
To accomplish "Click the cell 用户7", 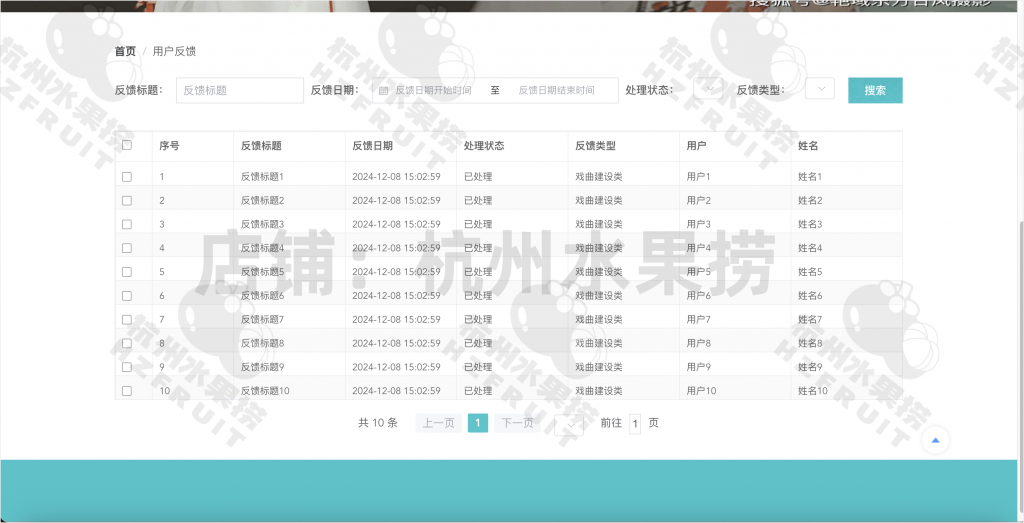I will pos(699,319).
